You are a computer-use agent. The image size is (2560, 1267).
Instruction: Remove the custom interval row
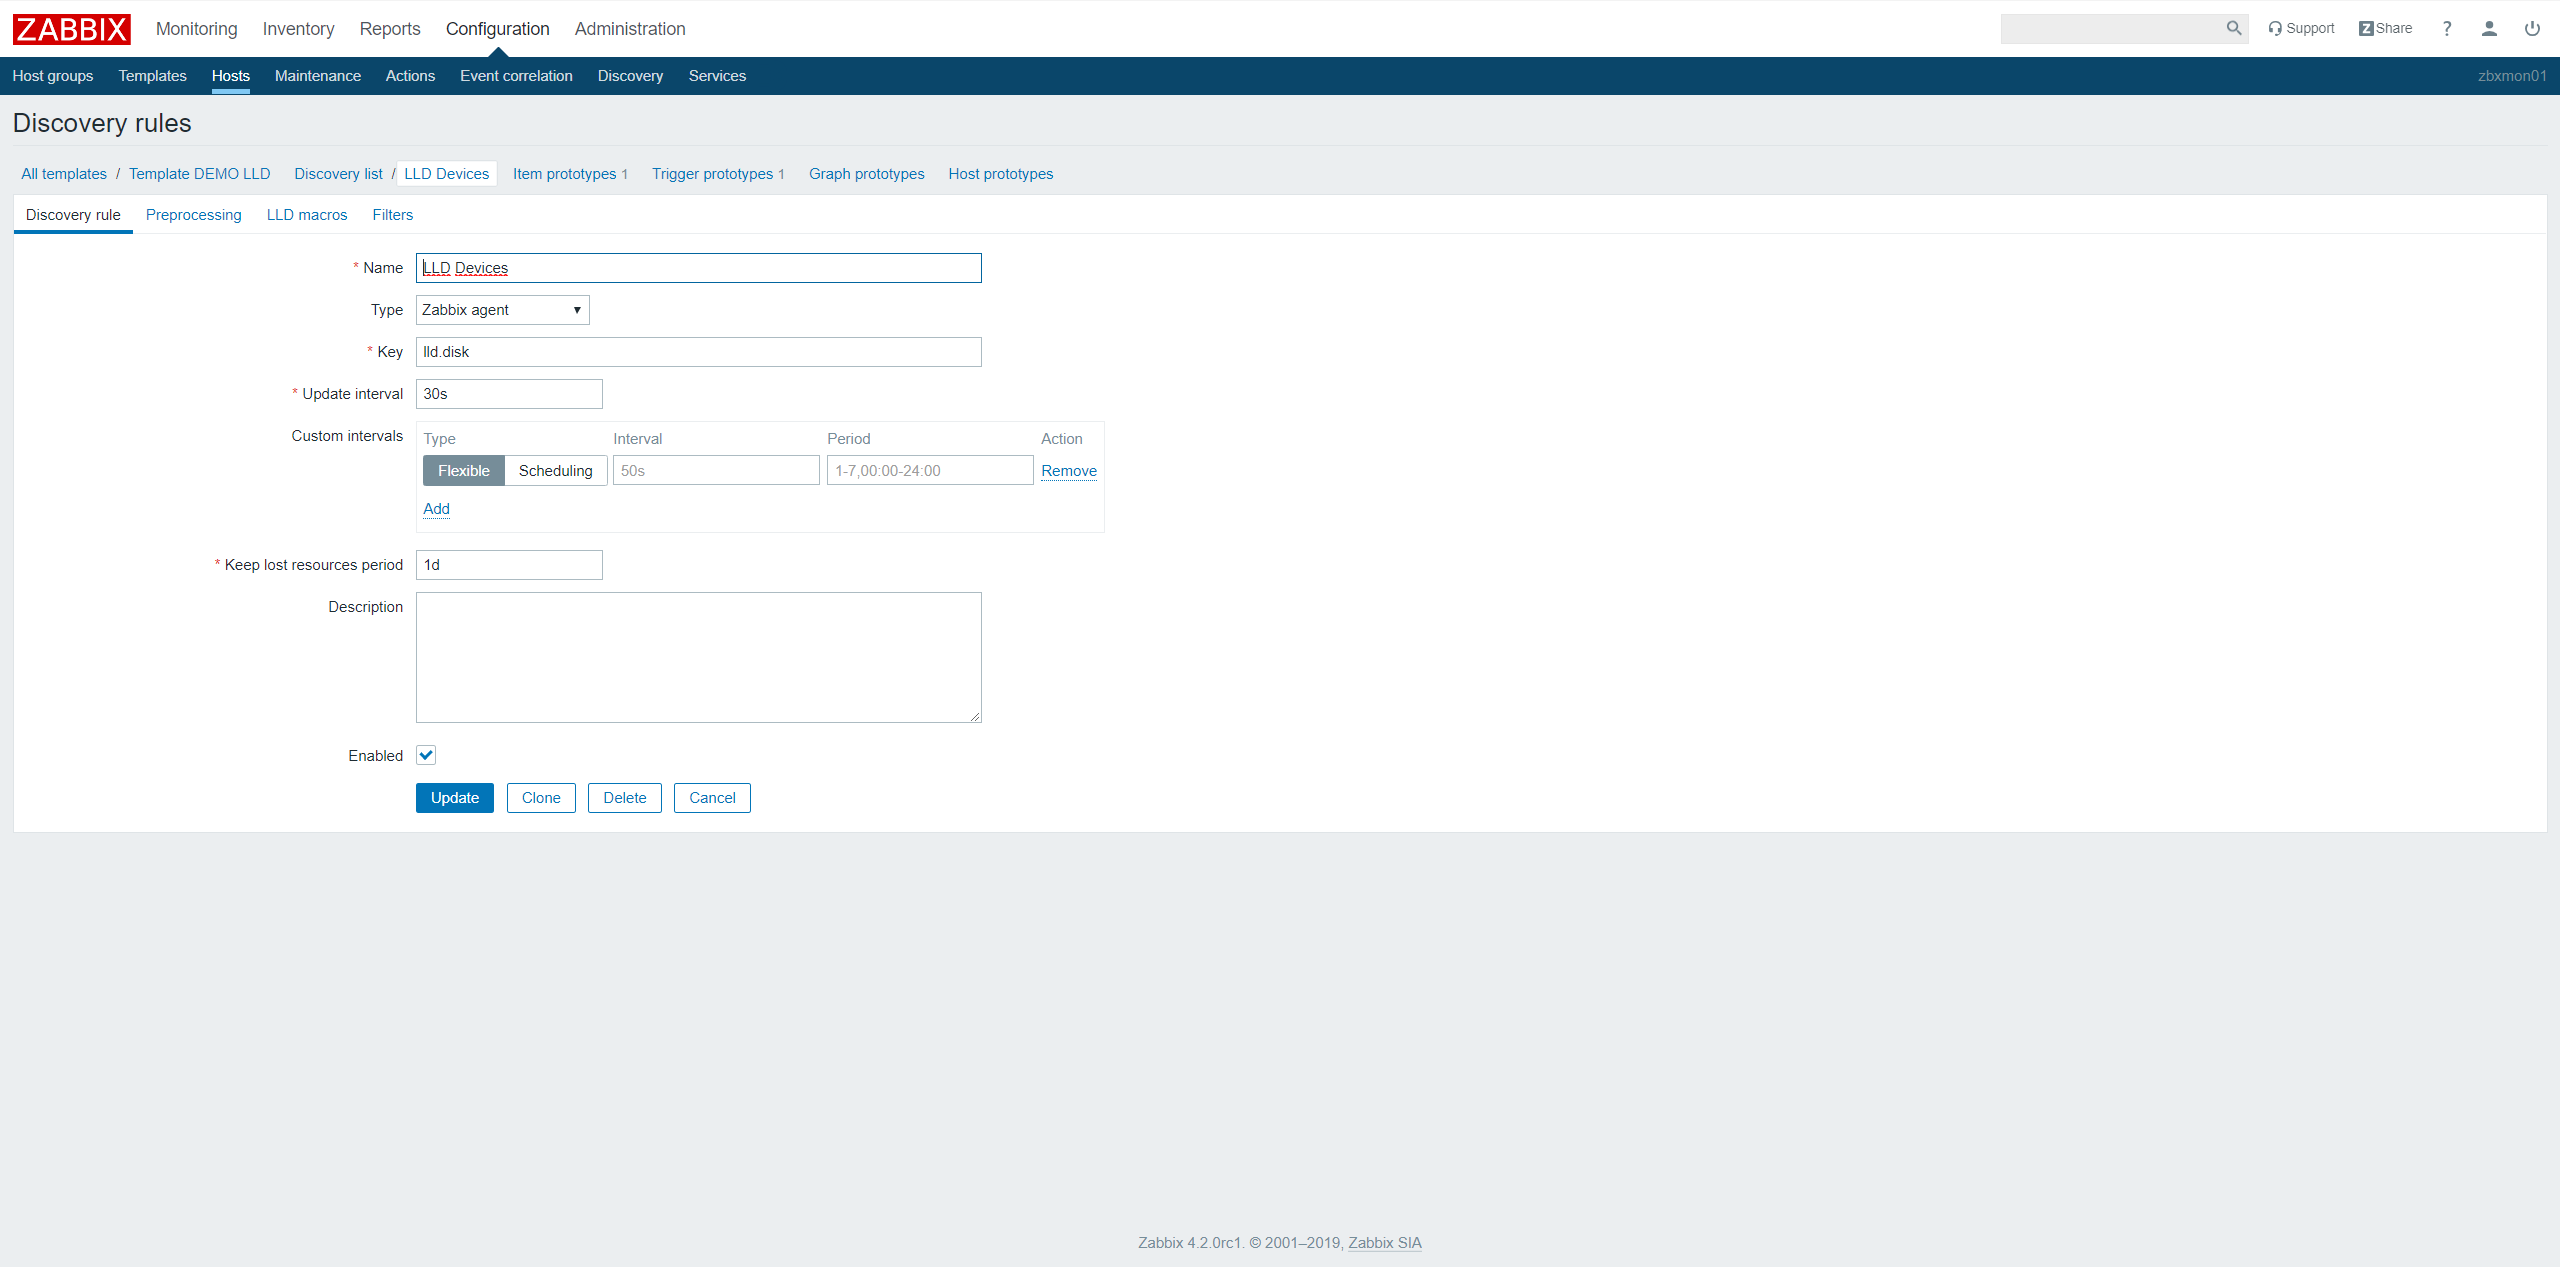(1069, 471)
